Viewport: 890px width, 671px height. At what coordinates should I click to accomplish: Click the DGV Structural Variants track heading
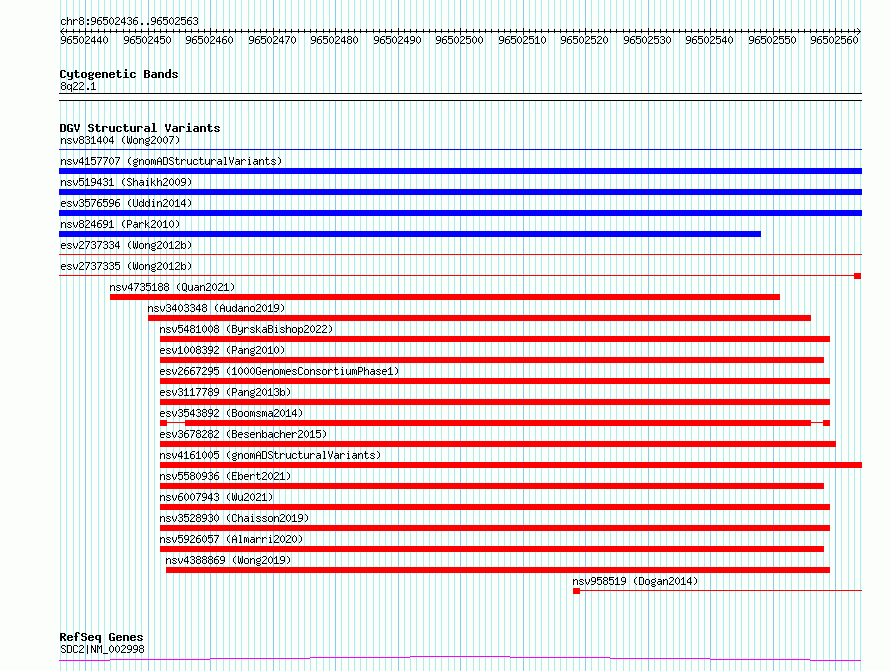click(140, 128)
